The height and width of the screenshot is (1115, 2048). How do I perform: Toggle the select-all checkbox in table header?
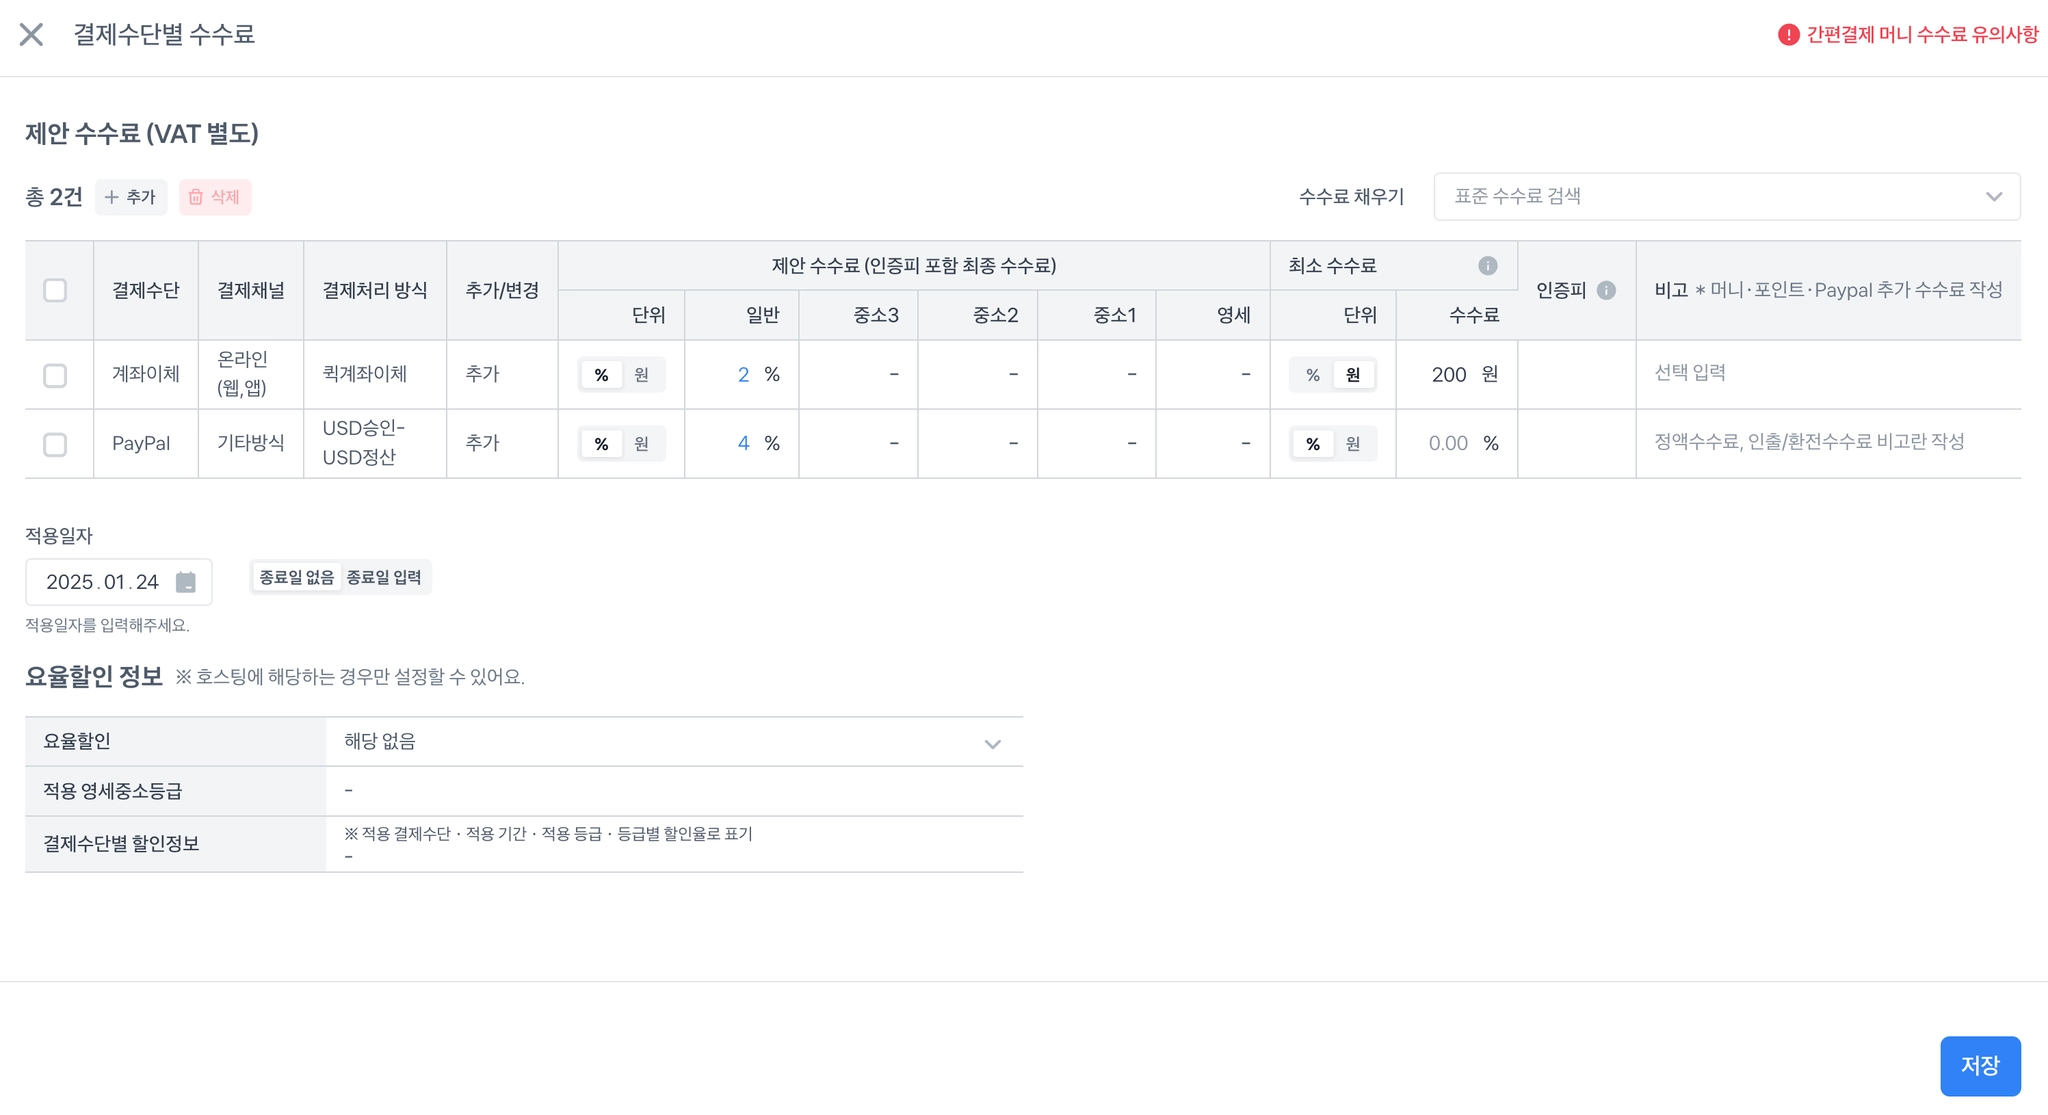[55, 290]
